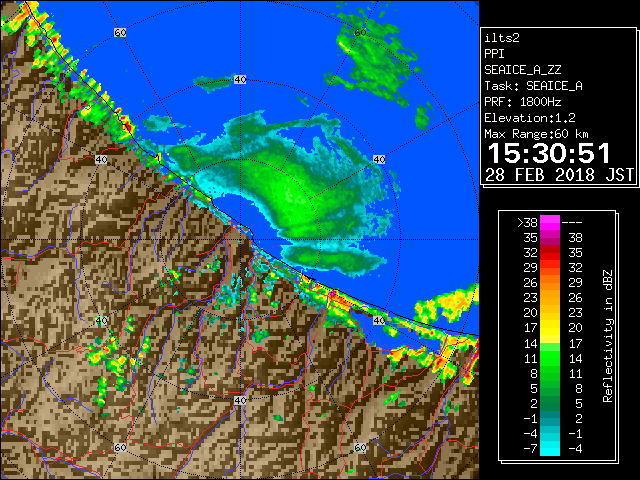The image size is (640, 480).
Task: Click the "Reflectivity in dBZ" axis label
Action: click(608, 336)
